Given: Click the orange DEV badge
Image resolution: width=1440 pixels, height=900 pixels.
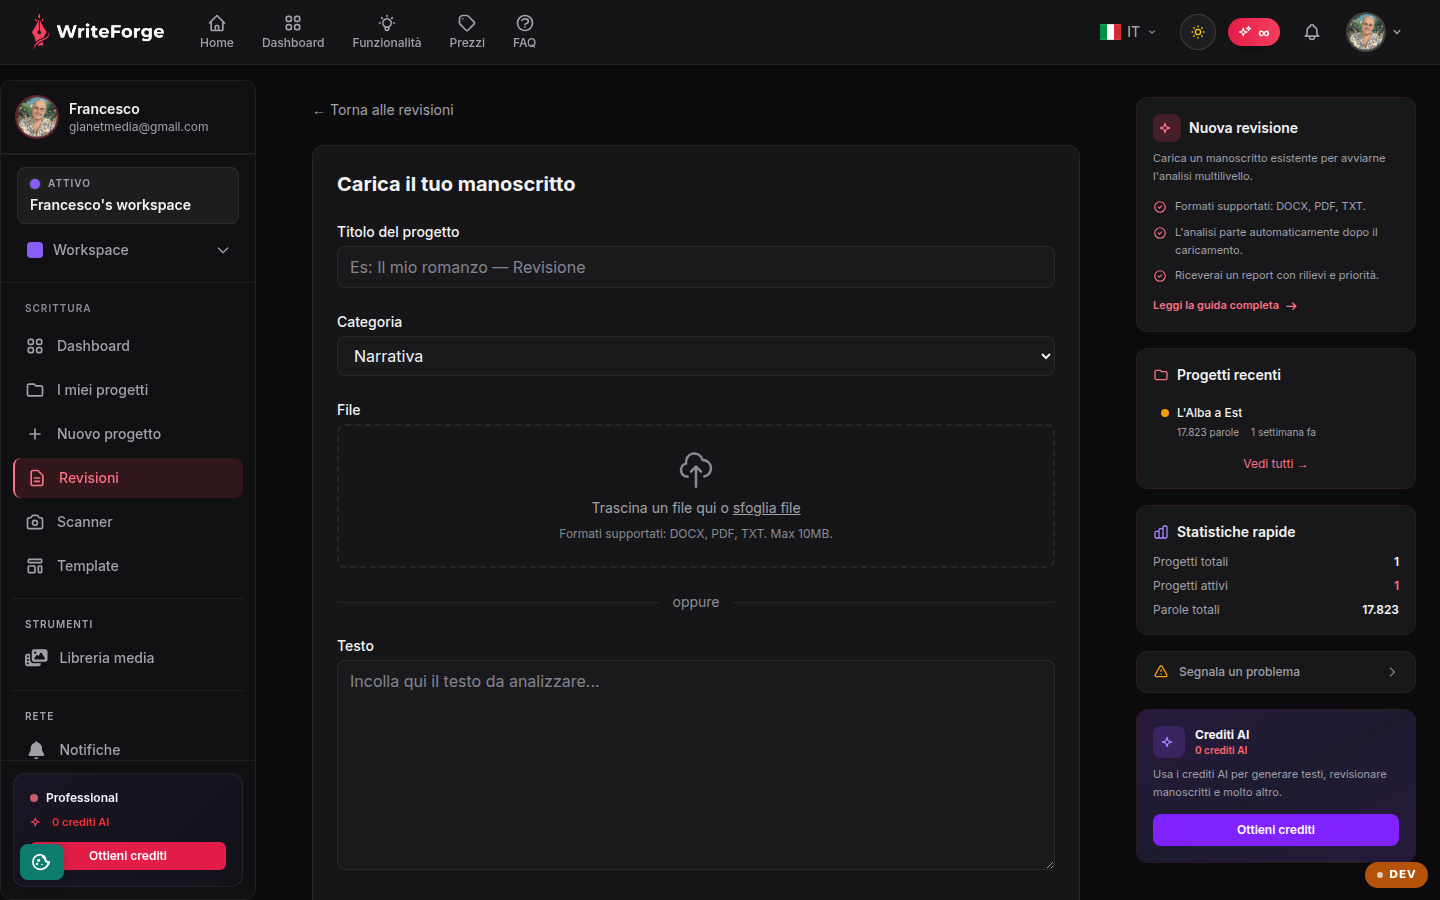Looking at the screenshot, I should pos(1396,874).
